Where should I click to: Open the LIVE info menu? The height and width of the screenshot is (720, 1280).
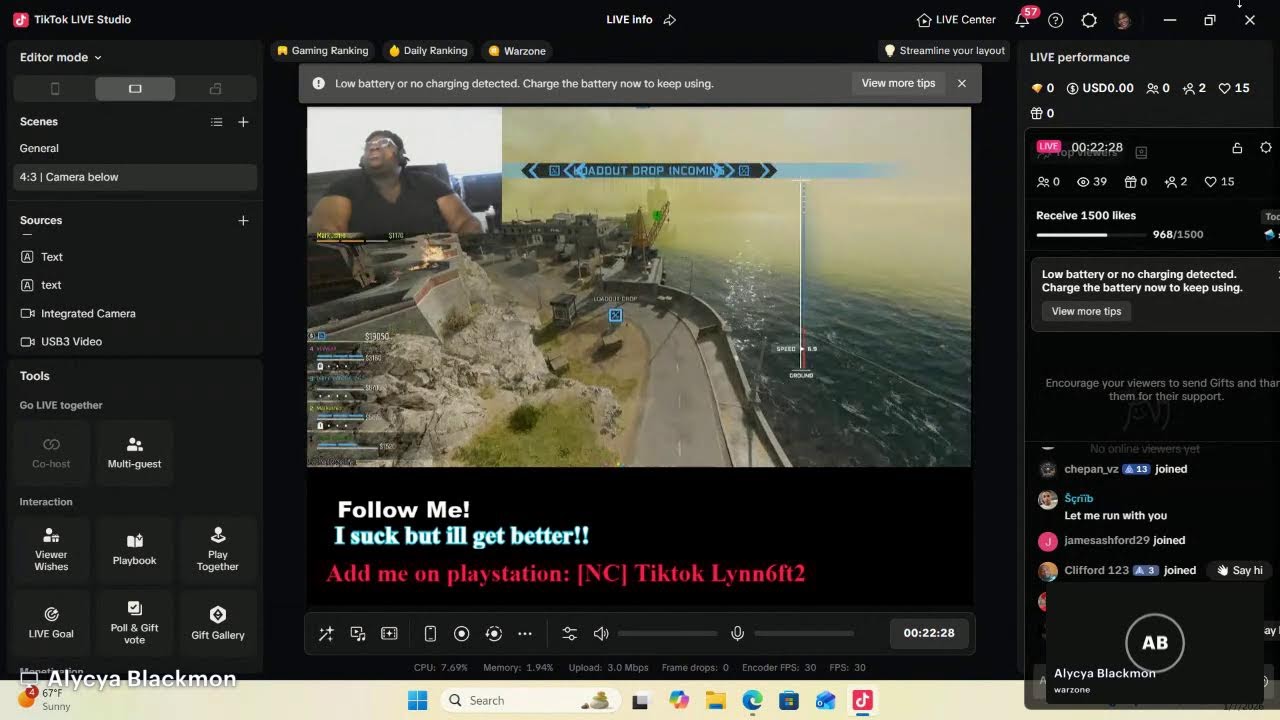point(629,19)
